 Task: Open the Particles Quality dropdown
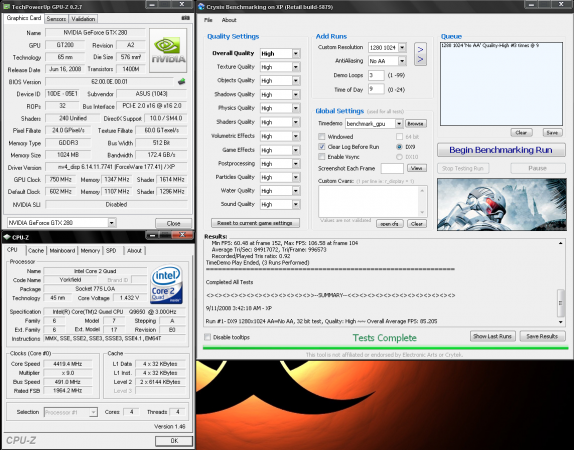tap(296, 177)
